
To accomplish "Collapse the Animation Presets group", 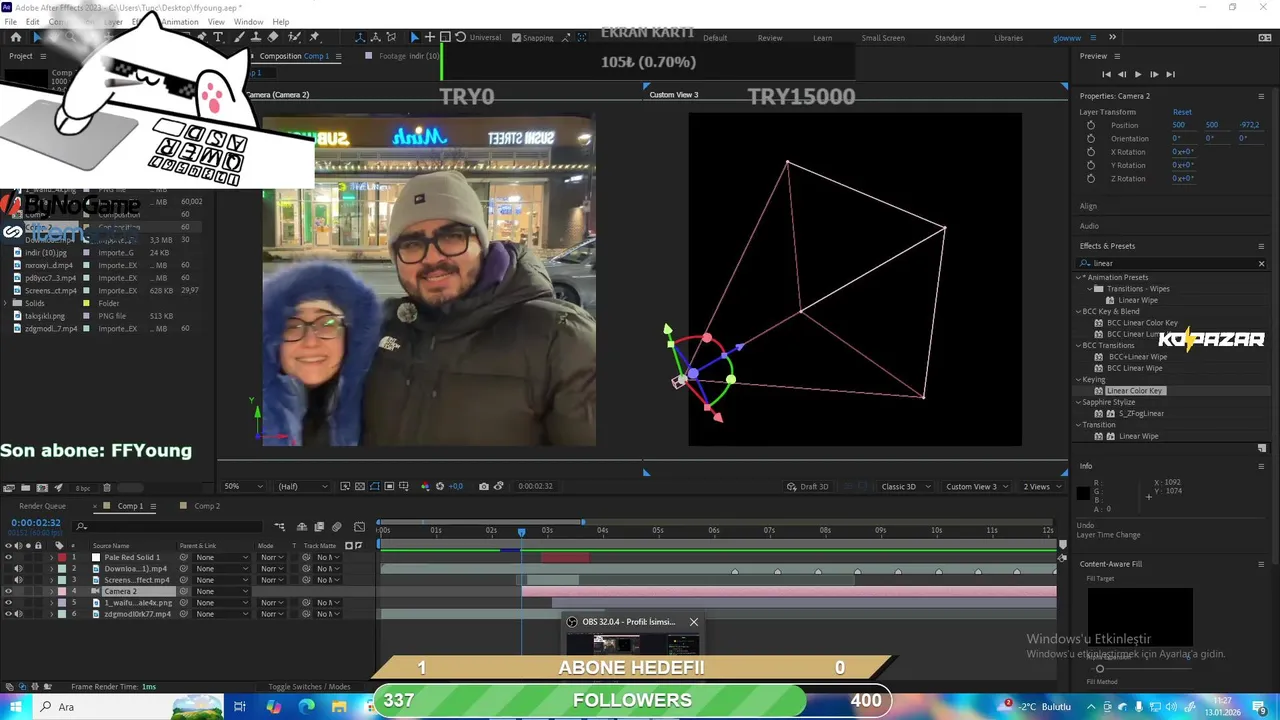I will click(x=1081, y=277).
